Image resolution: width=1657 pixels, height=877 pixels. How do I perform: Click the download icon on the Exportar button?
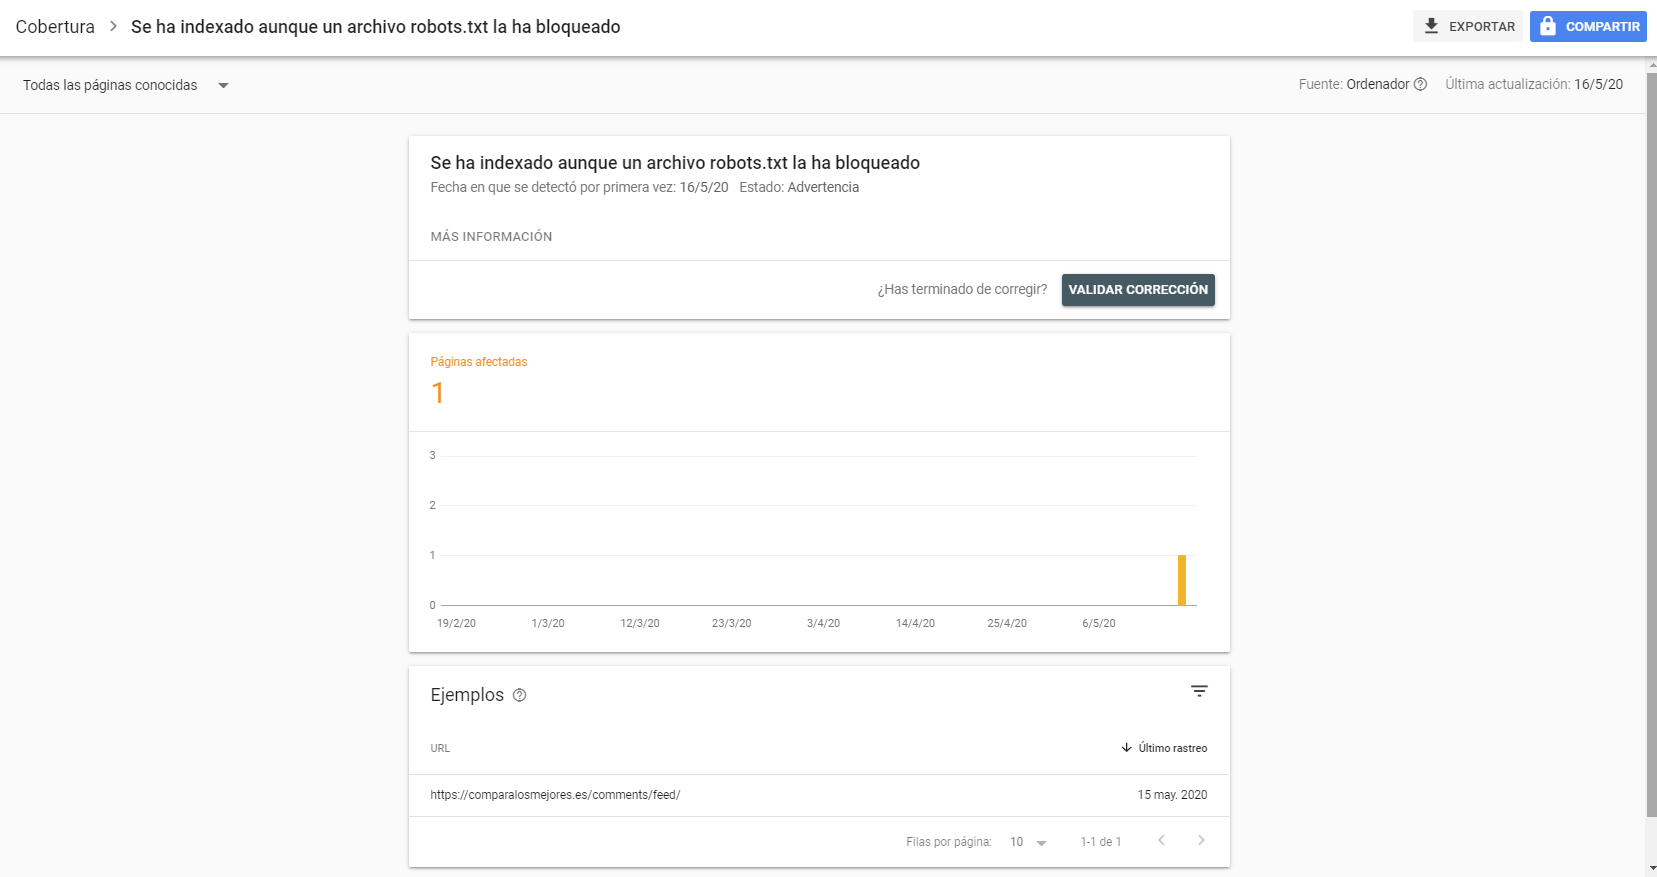coord(1431,26)
